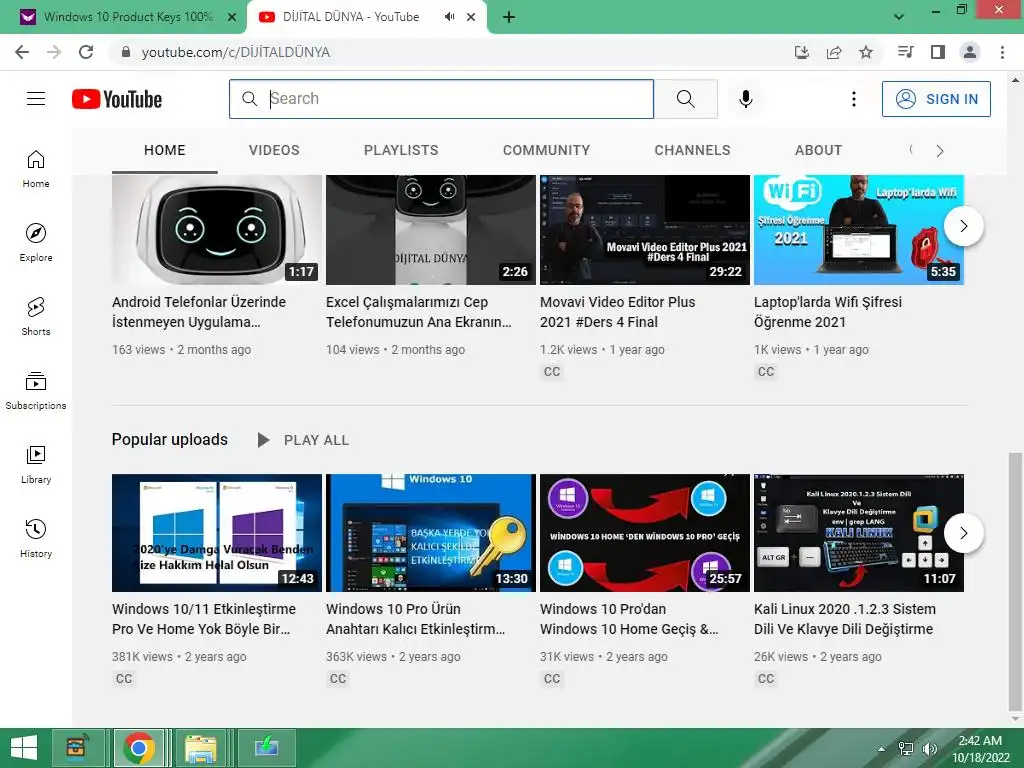Click the 11:07 Kali Linux thumbnail
1024x768 pixels.
point(859,533)
